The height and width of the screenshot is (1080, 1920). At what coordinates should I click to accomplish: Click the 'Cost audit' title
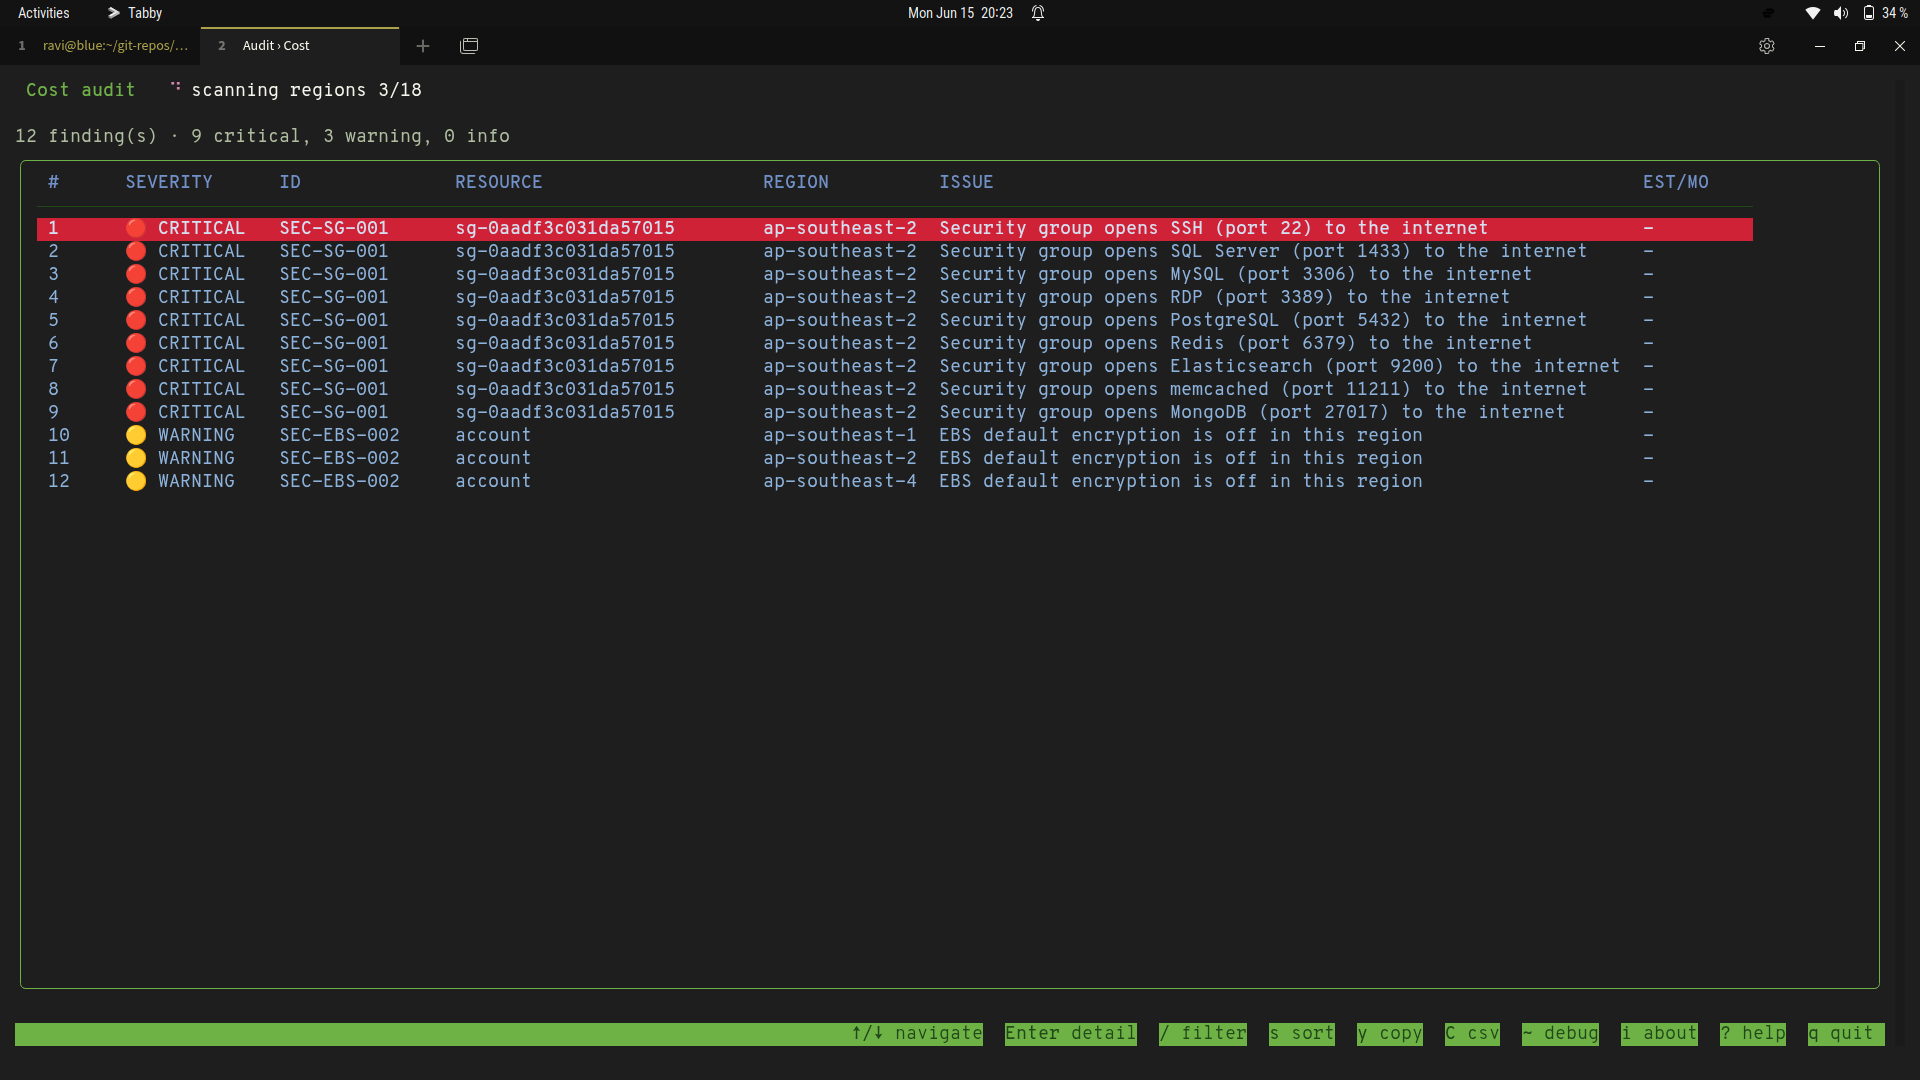pos(80,91)
